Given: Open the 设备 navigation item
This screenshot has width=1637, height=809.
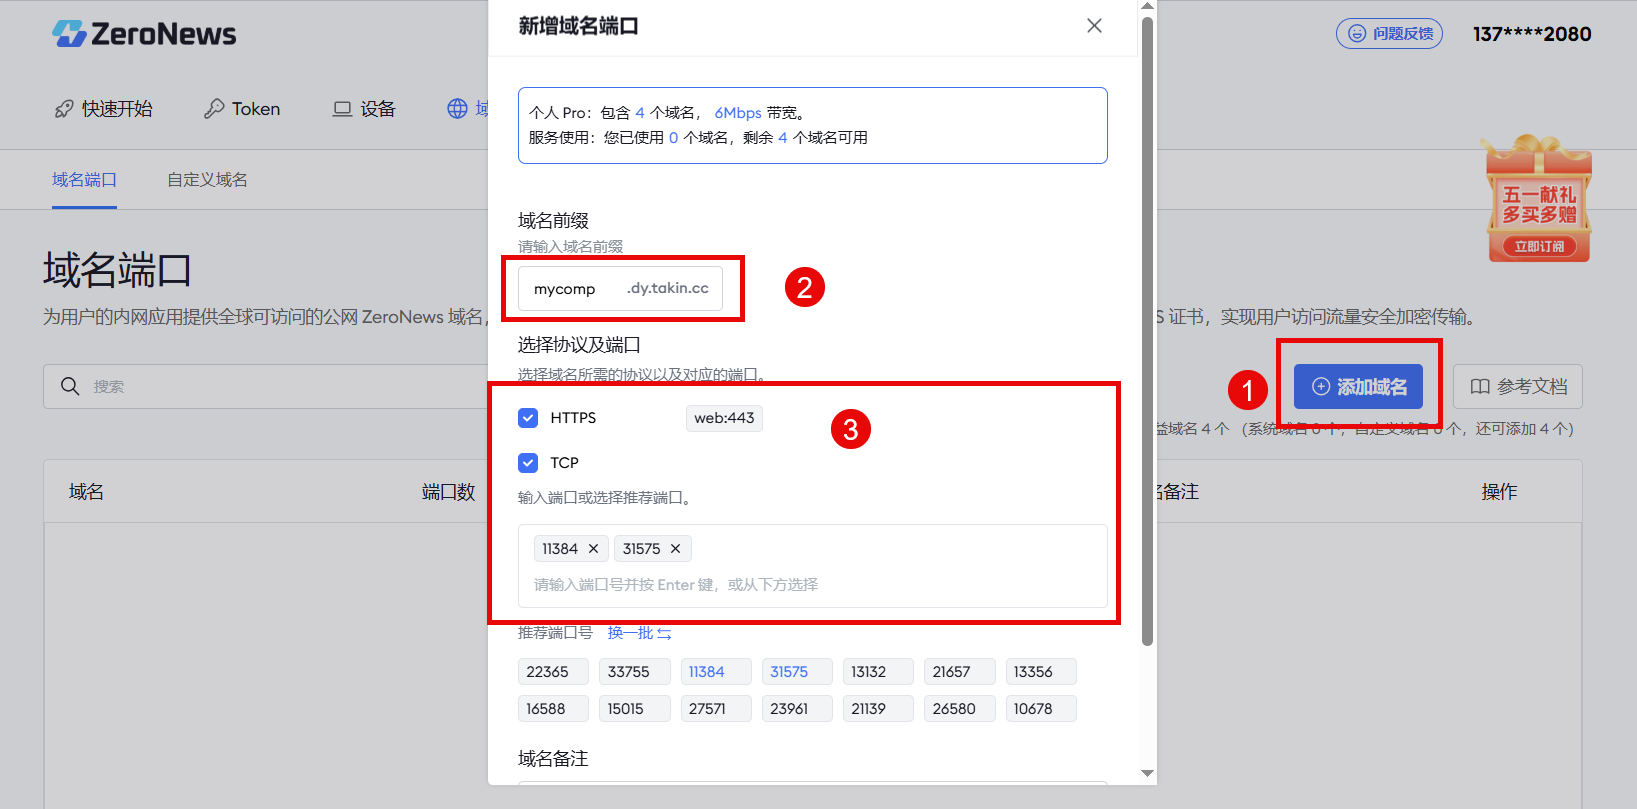Looking at the screenshot, I should click(x=364, y=109).
